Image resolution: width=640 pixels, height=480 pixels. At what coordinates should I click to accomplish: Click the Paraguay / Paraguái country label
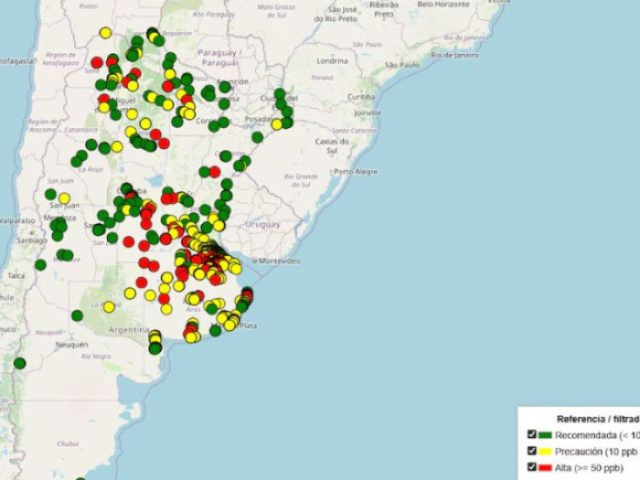click(218, 58)
